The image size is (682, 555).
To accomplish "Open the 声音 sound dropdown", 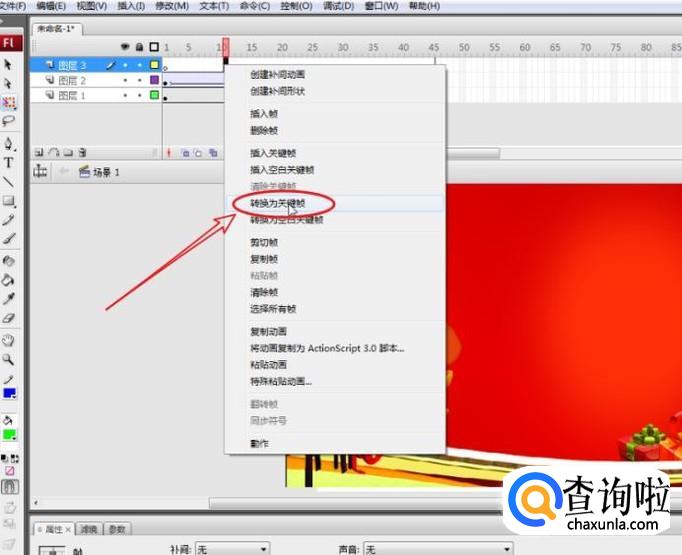I will point(438,549).
